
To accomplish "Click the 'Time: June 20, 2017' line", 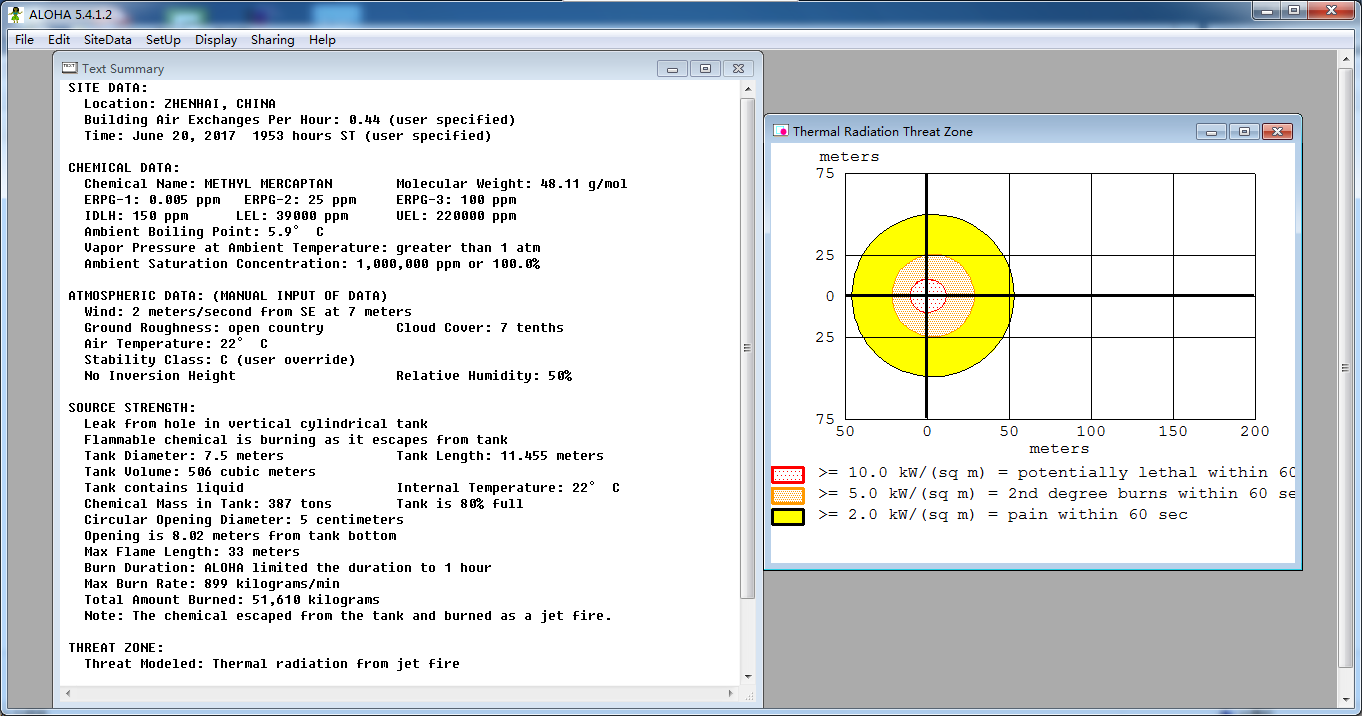I will click(x=288, y=136).
